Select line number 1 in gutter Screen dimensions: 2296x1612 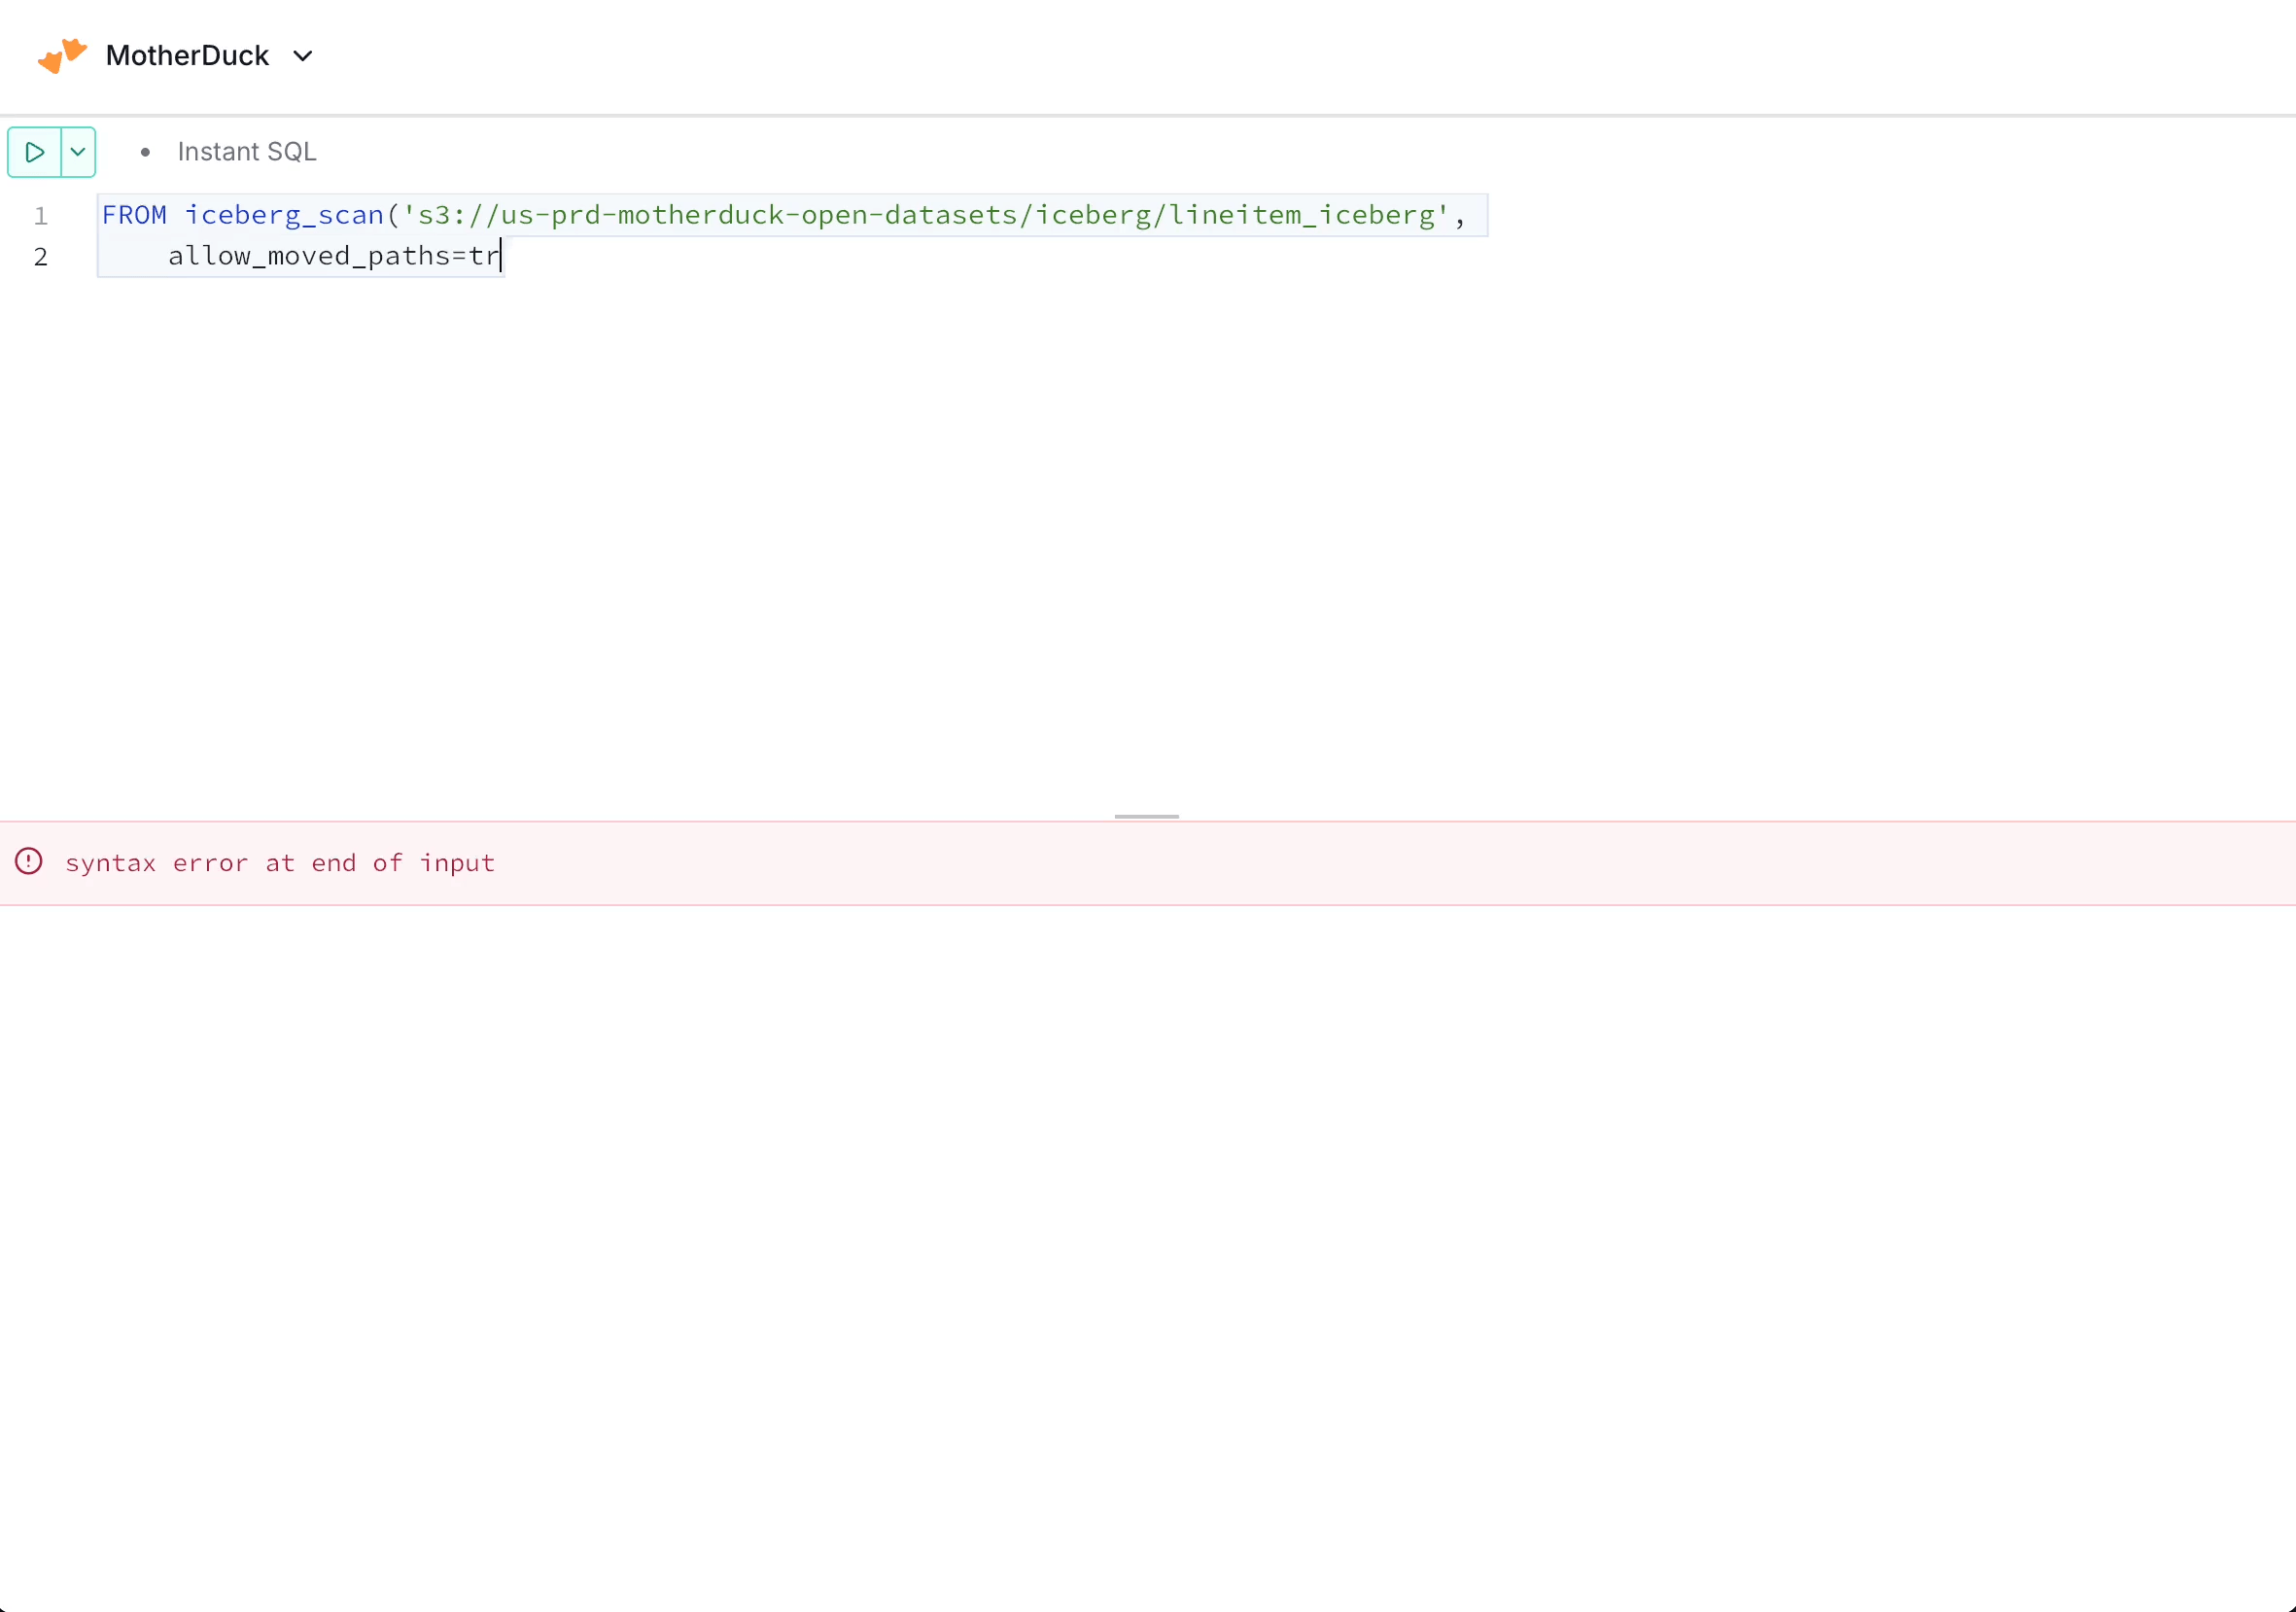[x=41, y=216]
